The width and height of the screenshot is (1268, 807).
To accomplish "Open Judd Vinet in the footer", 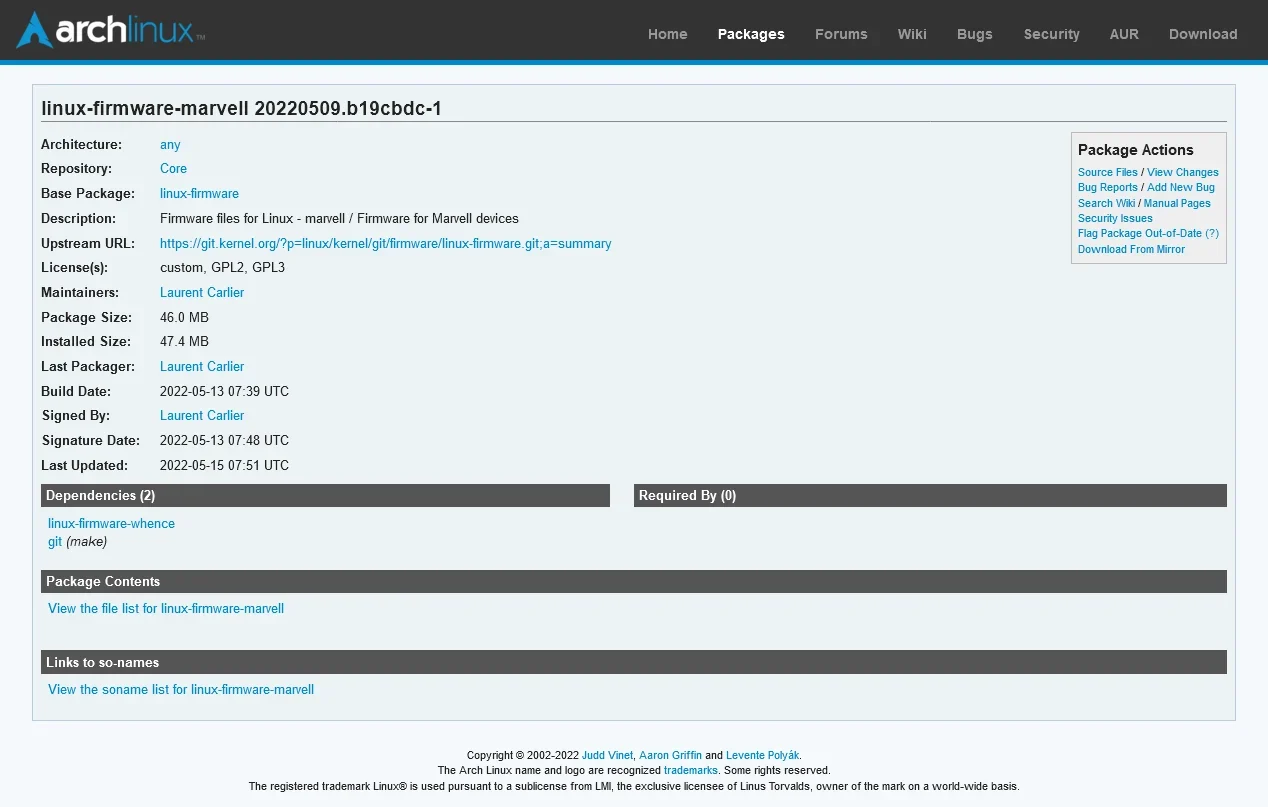I will pyautogui.click(x=607, y=756).
